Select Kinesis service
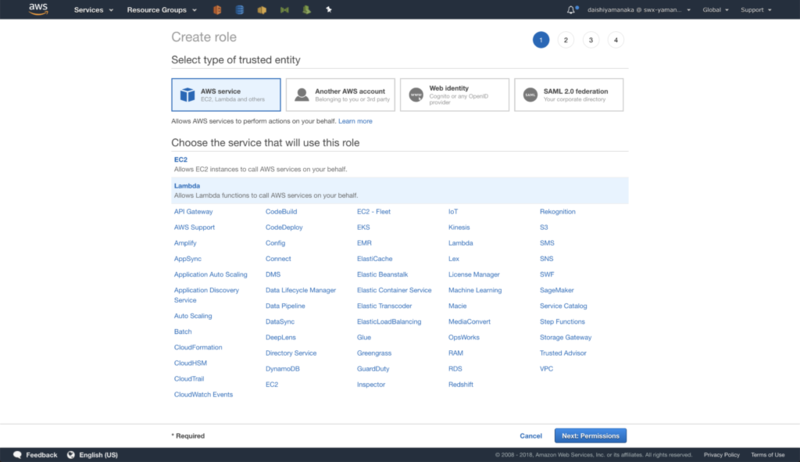This screenshot has width=800, height=462. [x=459, y=227]
